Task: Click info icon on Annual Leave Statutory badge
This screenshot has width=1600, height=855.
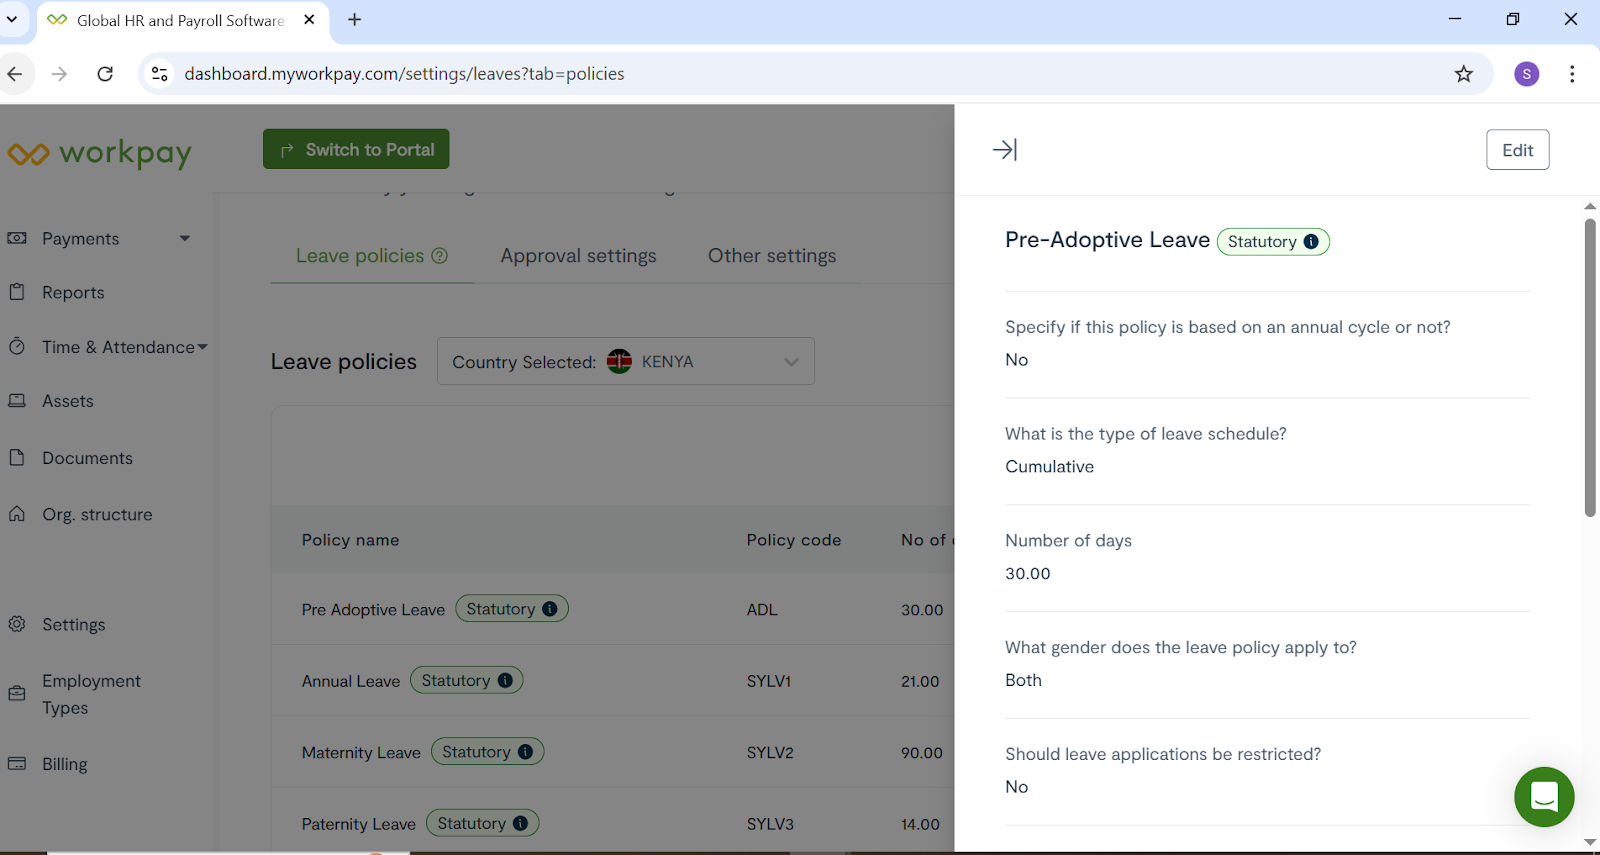Action: tap(505, 681)
